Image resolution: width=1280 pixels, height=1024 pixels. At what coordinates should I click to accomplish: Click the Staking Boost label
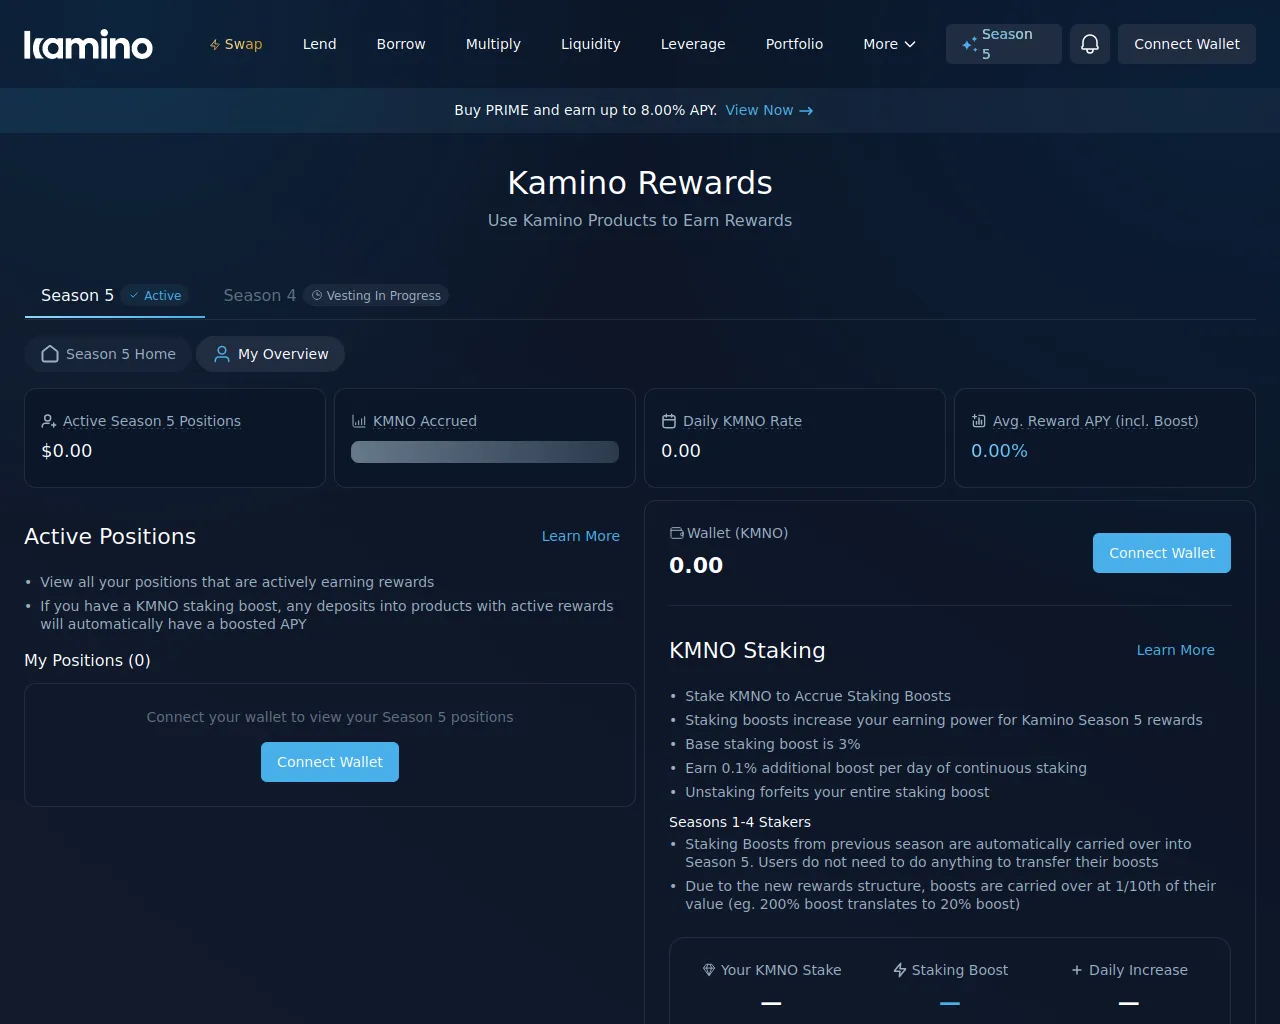tap(960, 970)
